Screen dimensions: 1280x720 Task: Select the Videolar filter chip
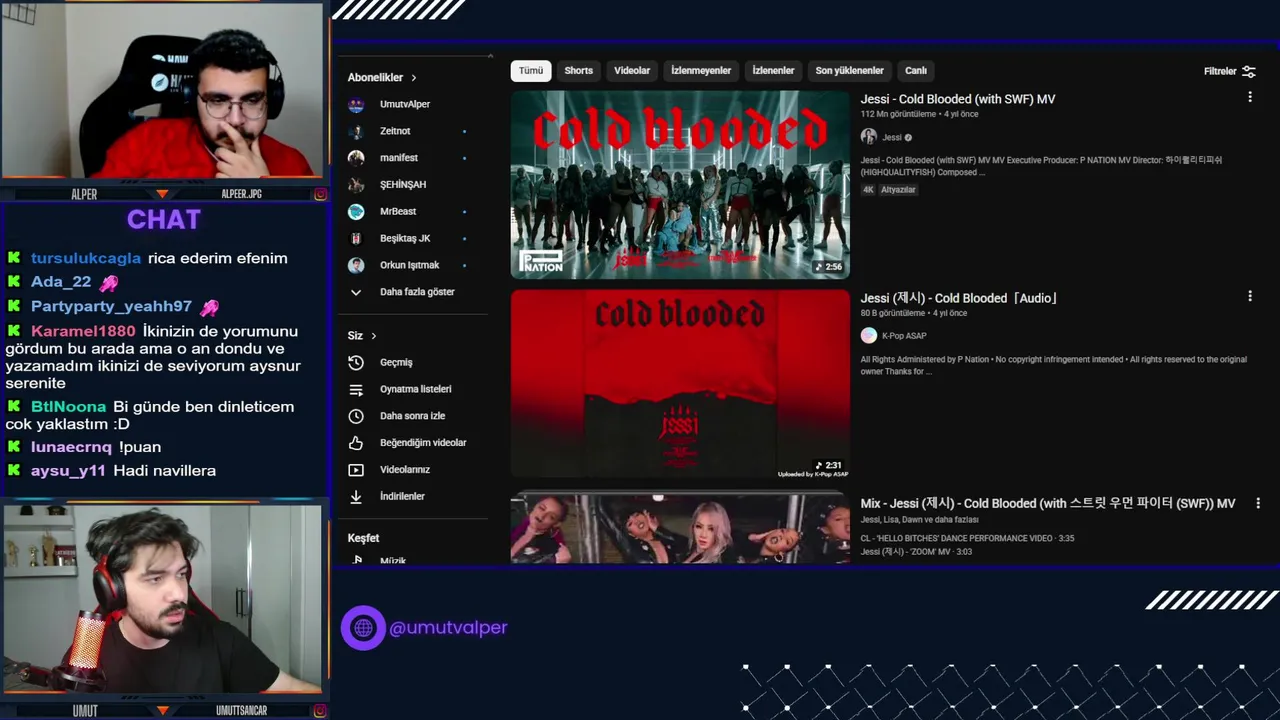[632, 71]
